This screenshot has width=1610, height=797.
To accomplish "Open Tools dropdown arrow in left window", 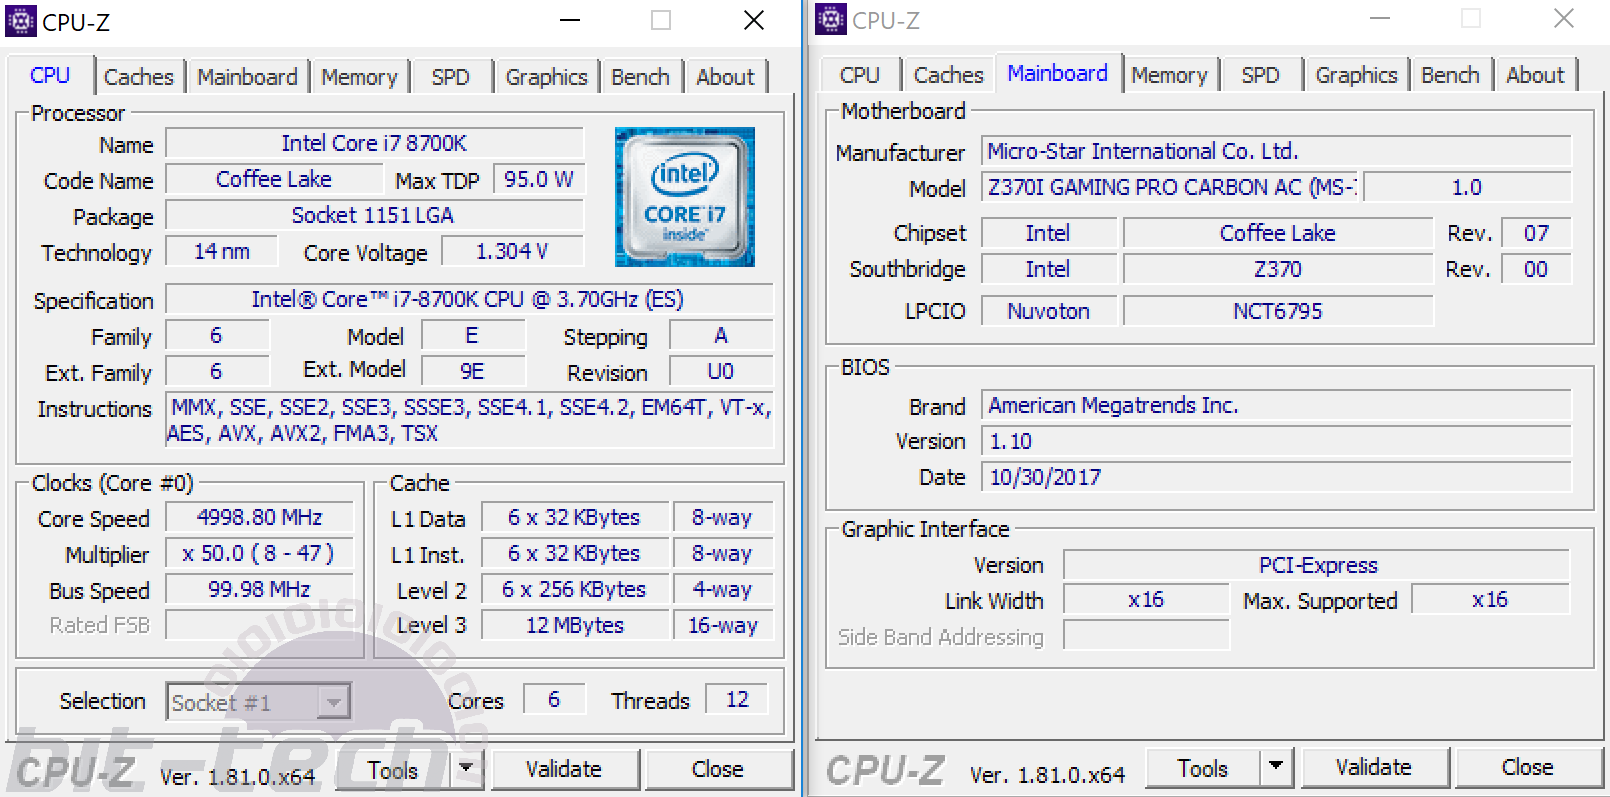I will pos(466,768).
